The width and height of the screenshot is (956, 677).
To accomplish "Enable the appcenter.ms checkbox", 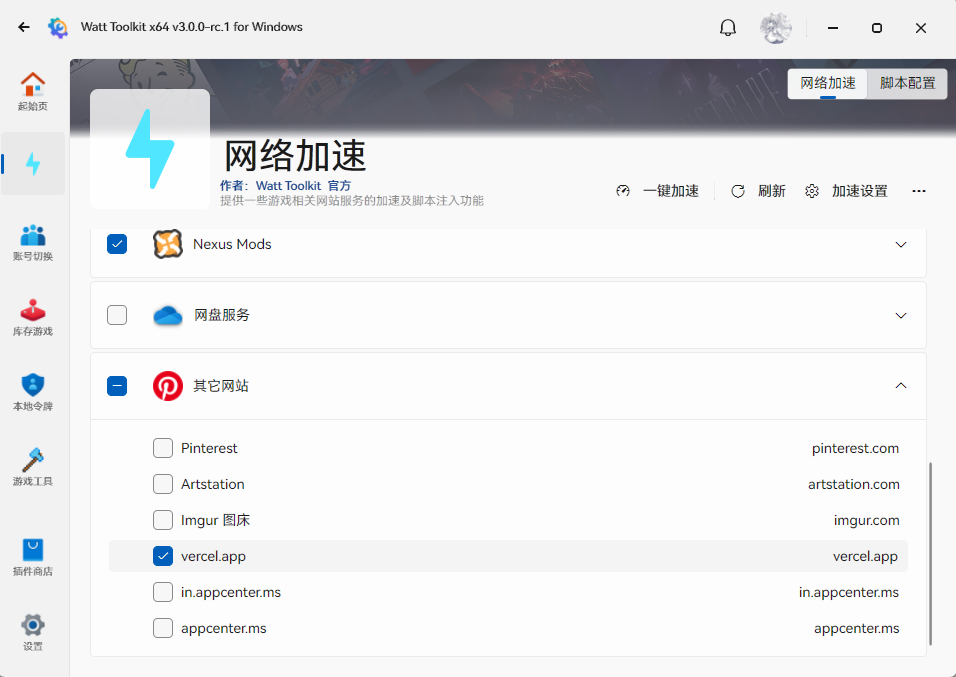I will (x=163, y=628).
